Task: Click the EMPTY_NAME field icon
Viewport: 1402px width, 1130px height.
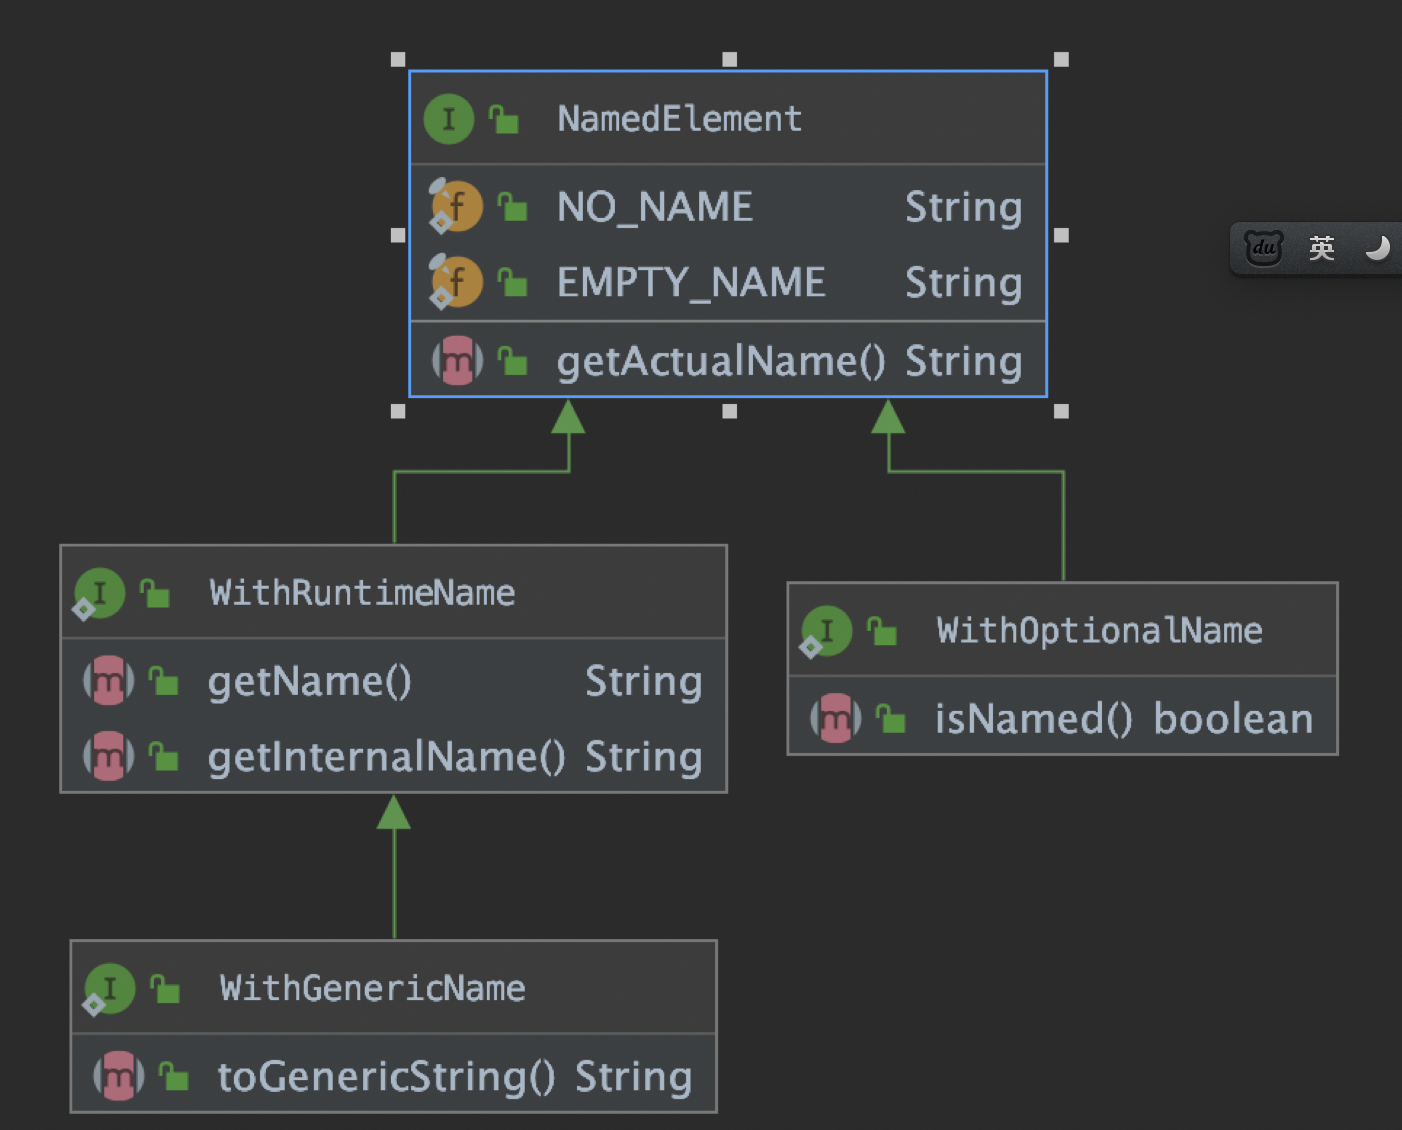Action: coord(456,282)
